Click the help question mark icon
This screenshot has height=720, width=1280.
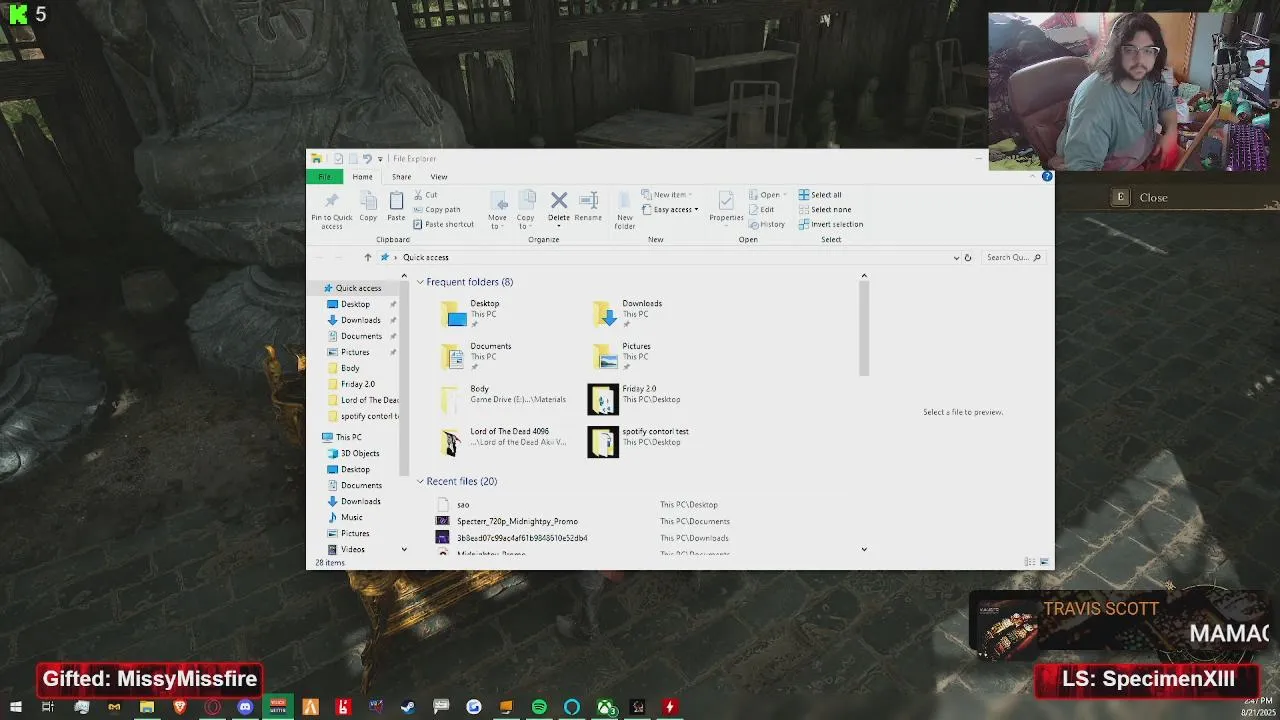pyautogui.click(x=1047, y=176)
